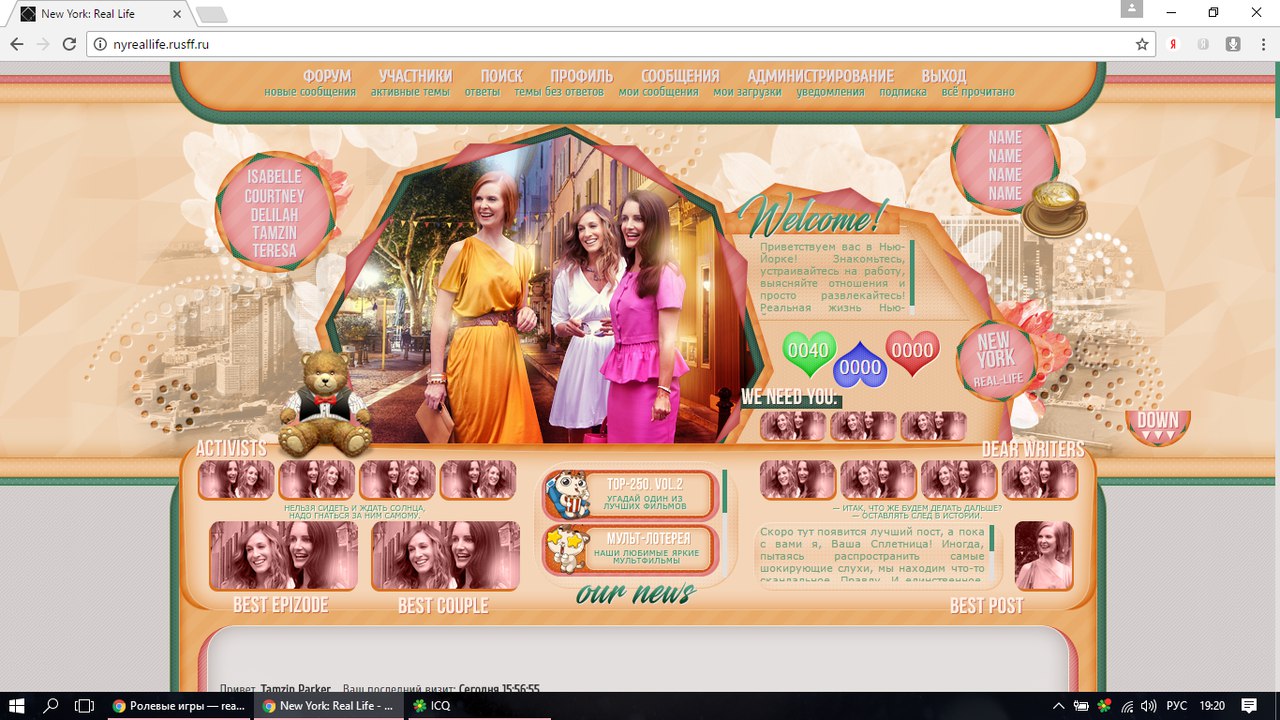
Task: Show hidden system tray icons
Action: point(1061,706)
